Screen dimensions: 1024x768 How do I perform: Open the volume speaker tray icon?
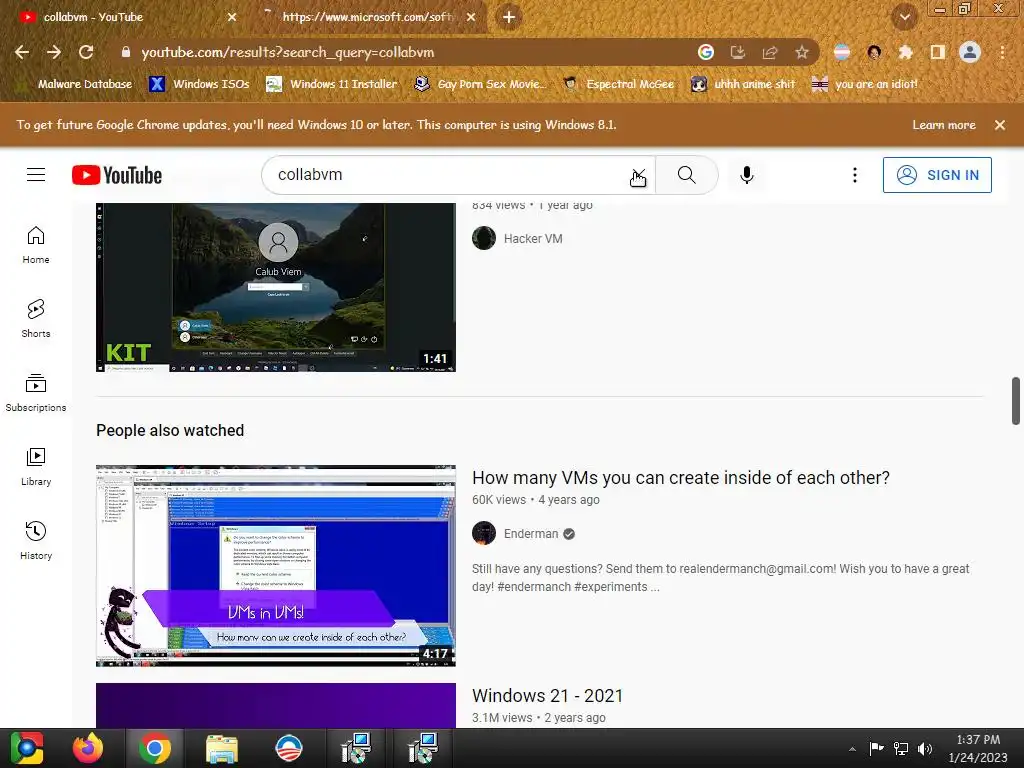click(925, 748)
